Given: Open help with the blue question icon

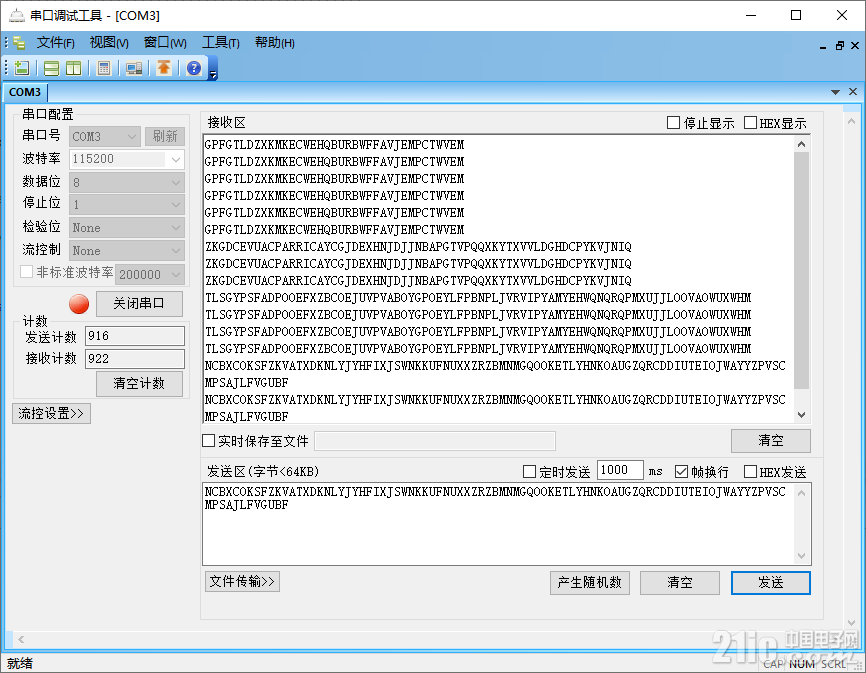Looking at the screenshot, I should 194,68.
